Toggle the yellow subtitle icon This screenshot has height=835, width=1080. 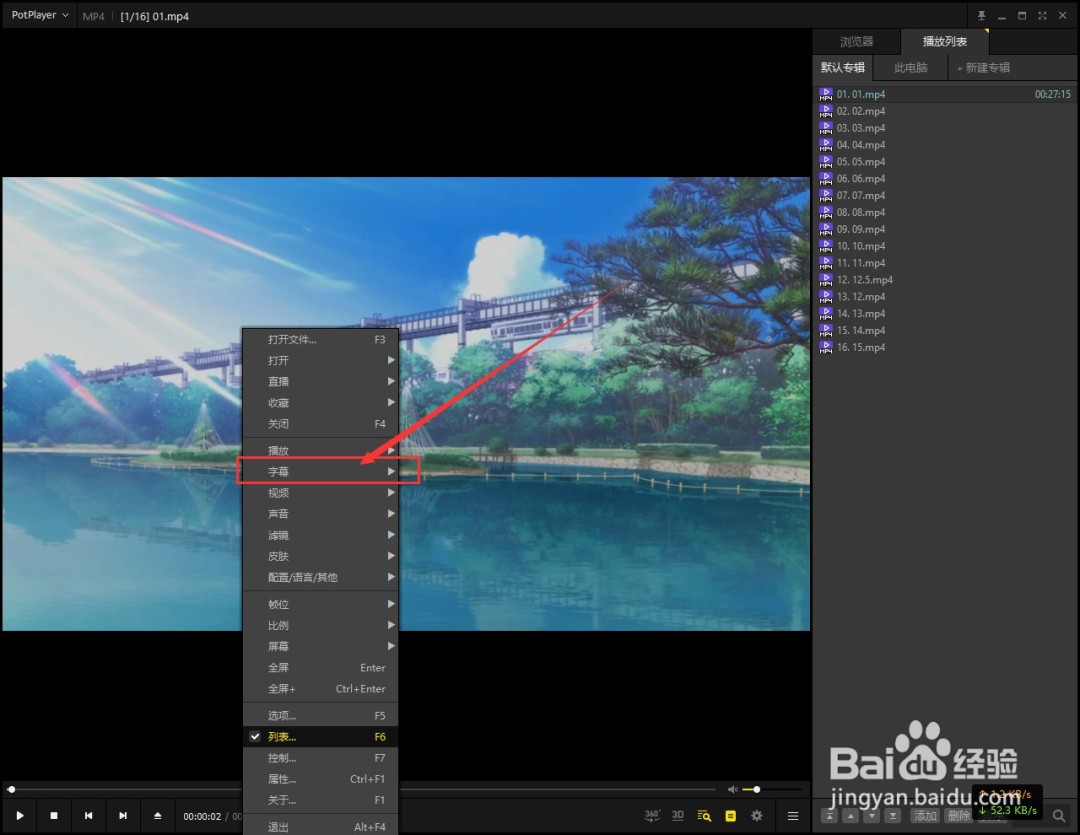(731, 816)
